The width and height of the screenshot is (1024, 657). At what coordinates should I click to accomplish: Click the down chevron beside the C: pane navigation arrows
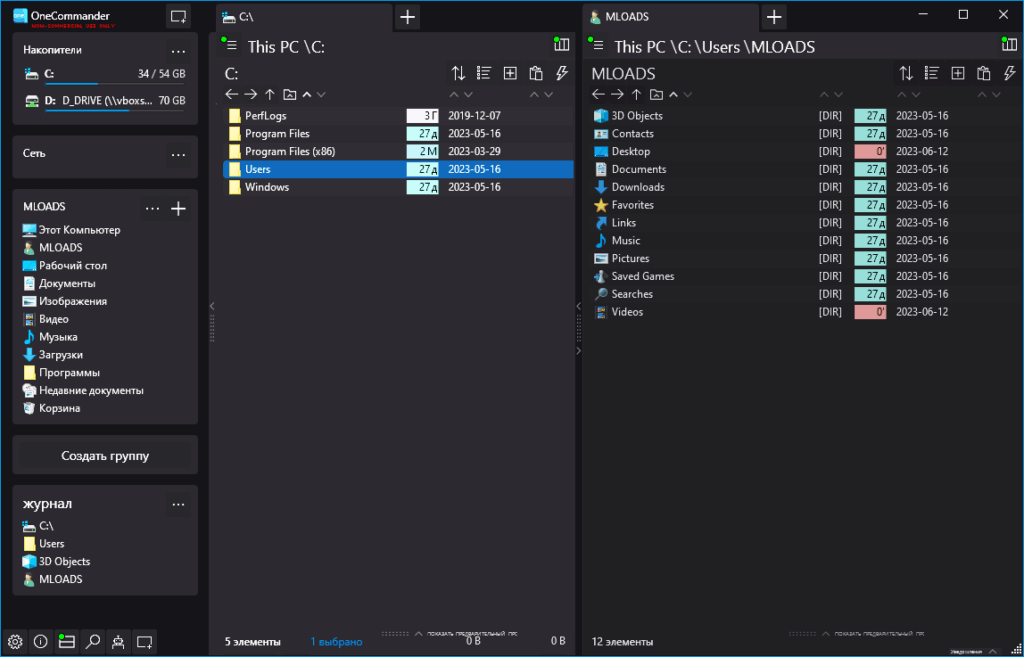coord(321,95)
